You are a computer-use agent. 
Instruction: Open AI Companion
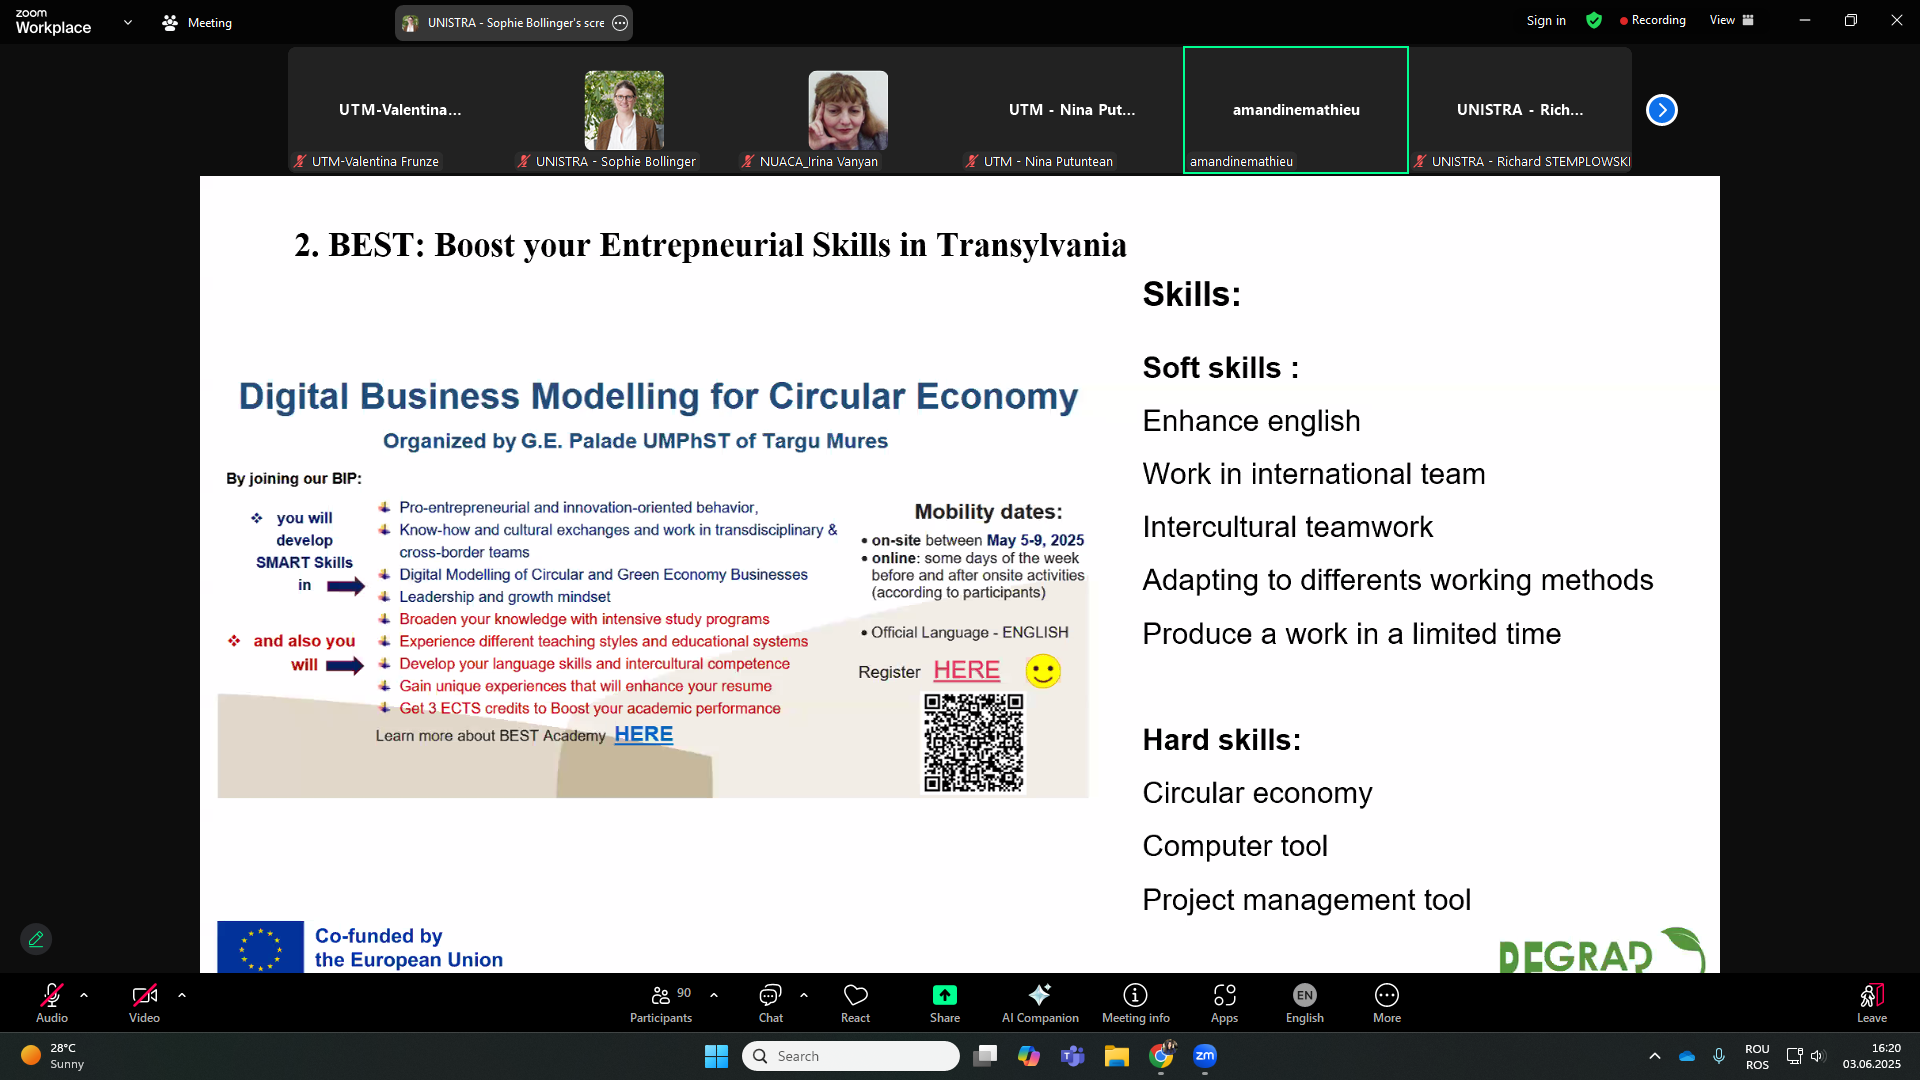[x=1040, y=1003]
